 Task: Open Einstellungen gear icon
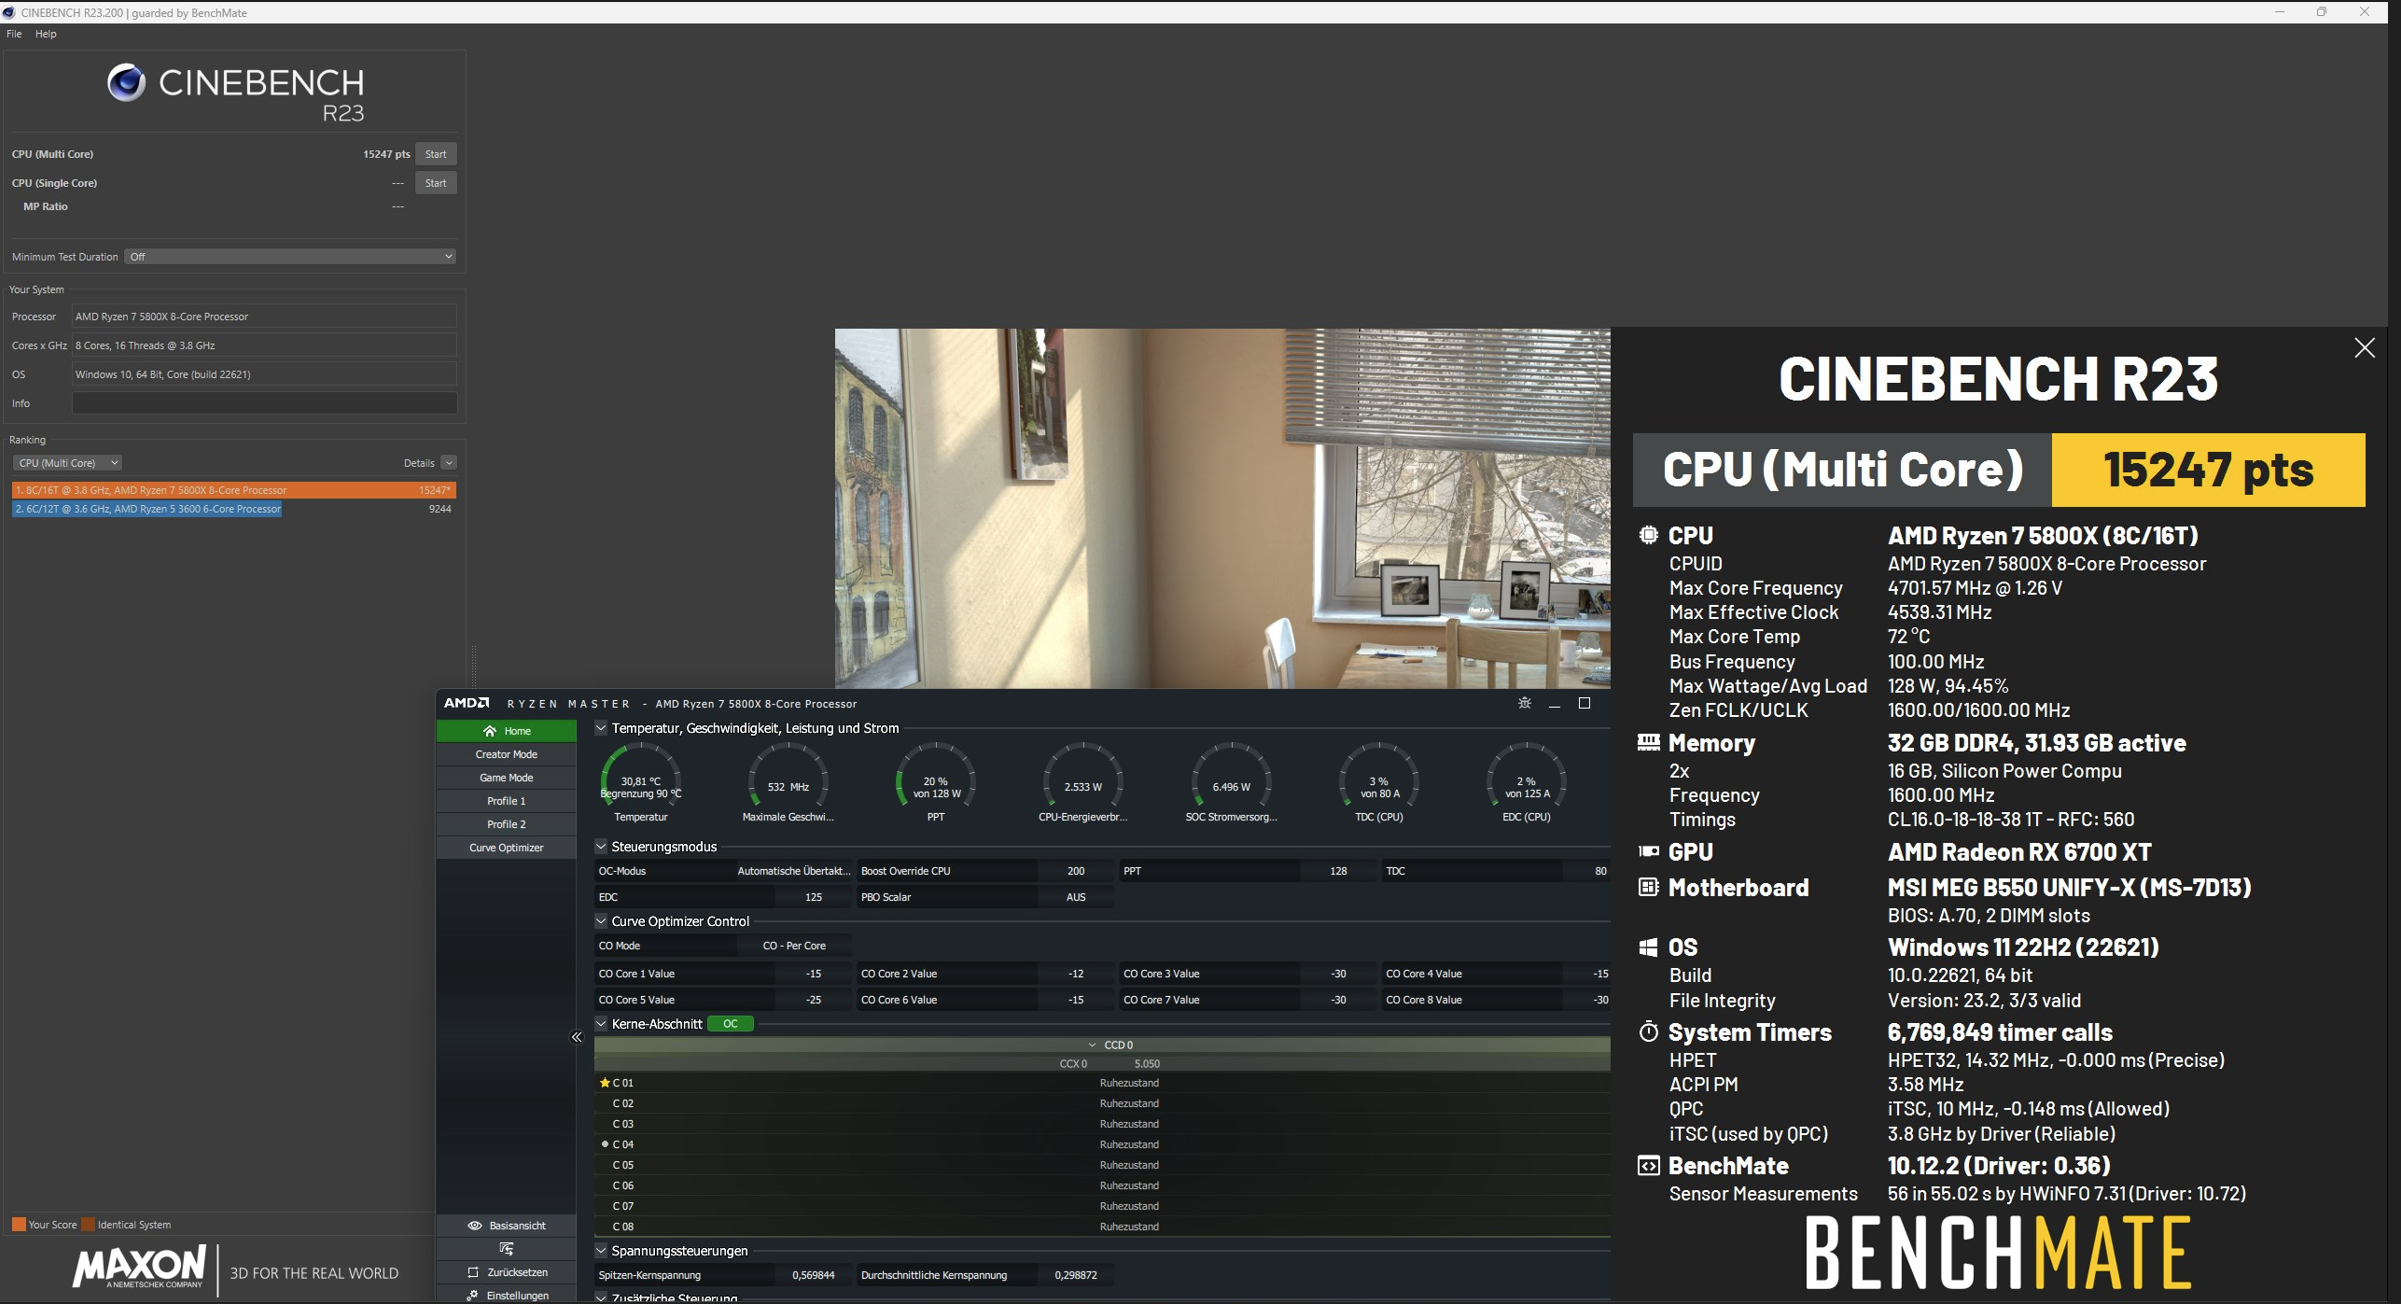pos(472,1295)
